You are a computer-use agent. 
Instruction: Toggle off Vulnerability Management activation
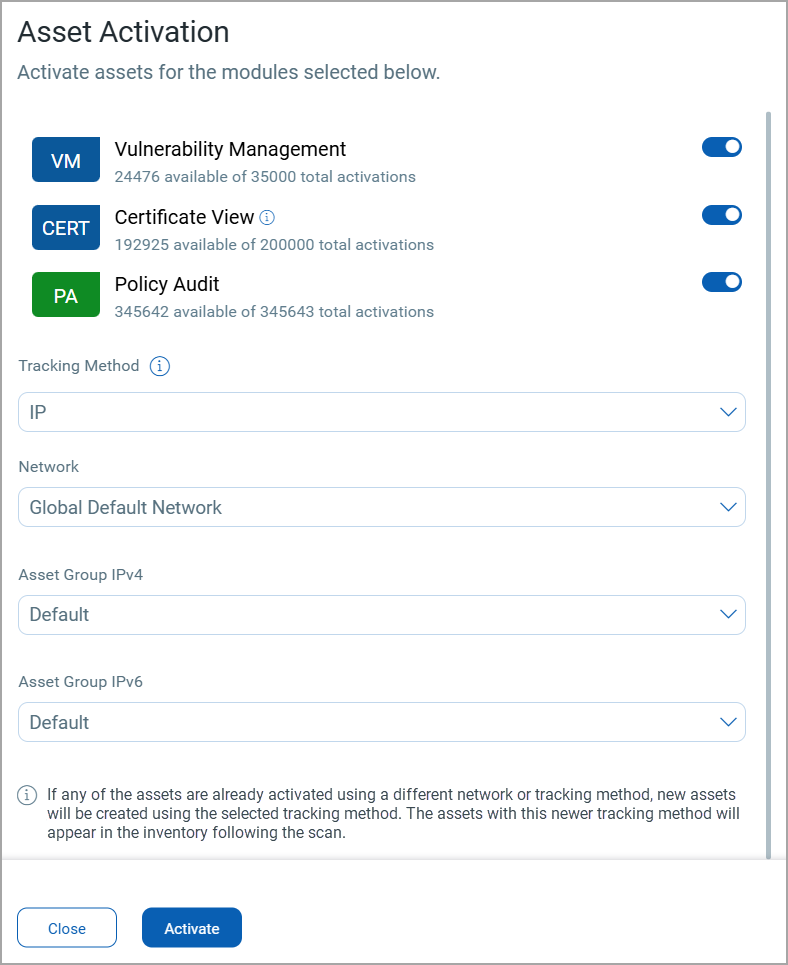point(722,148)
